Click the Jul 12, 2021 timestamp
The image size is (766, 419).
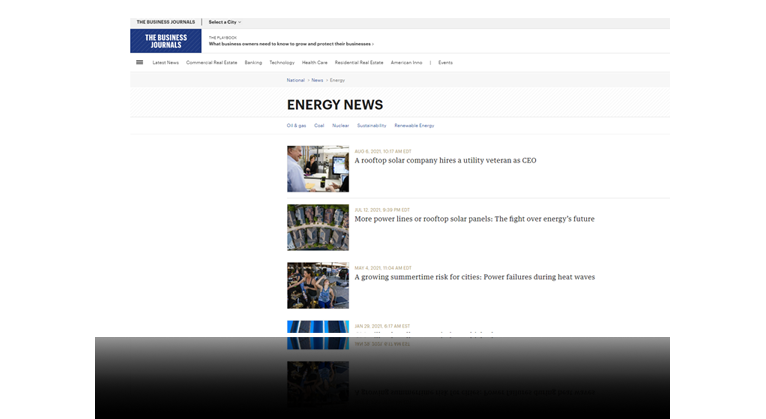[382, 210]
